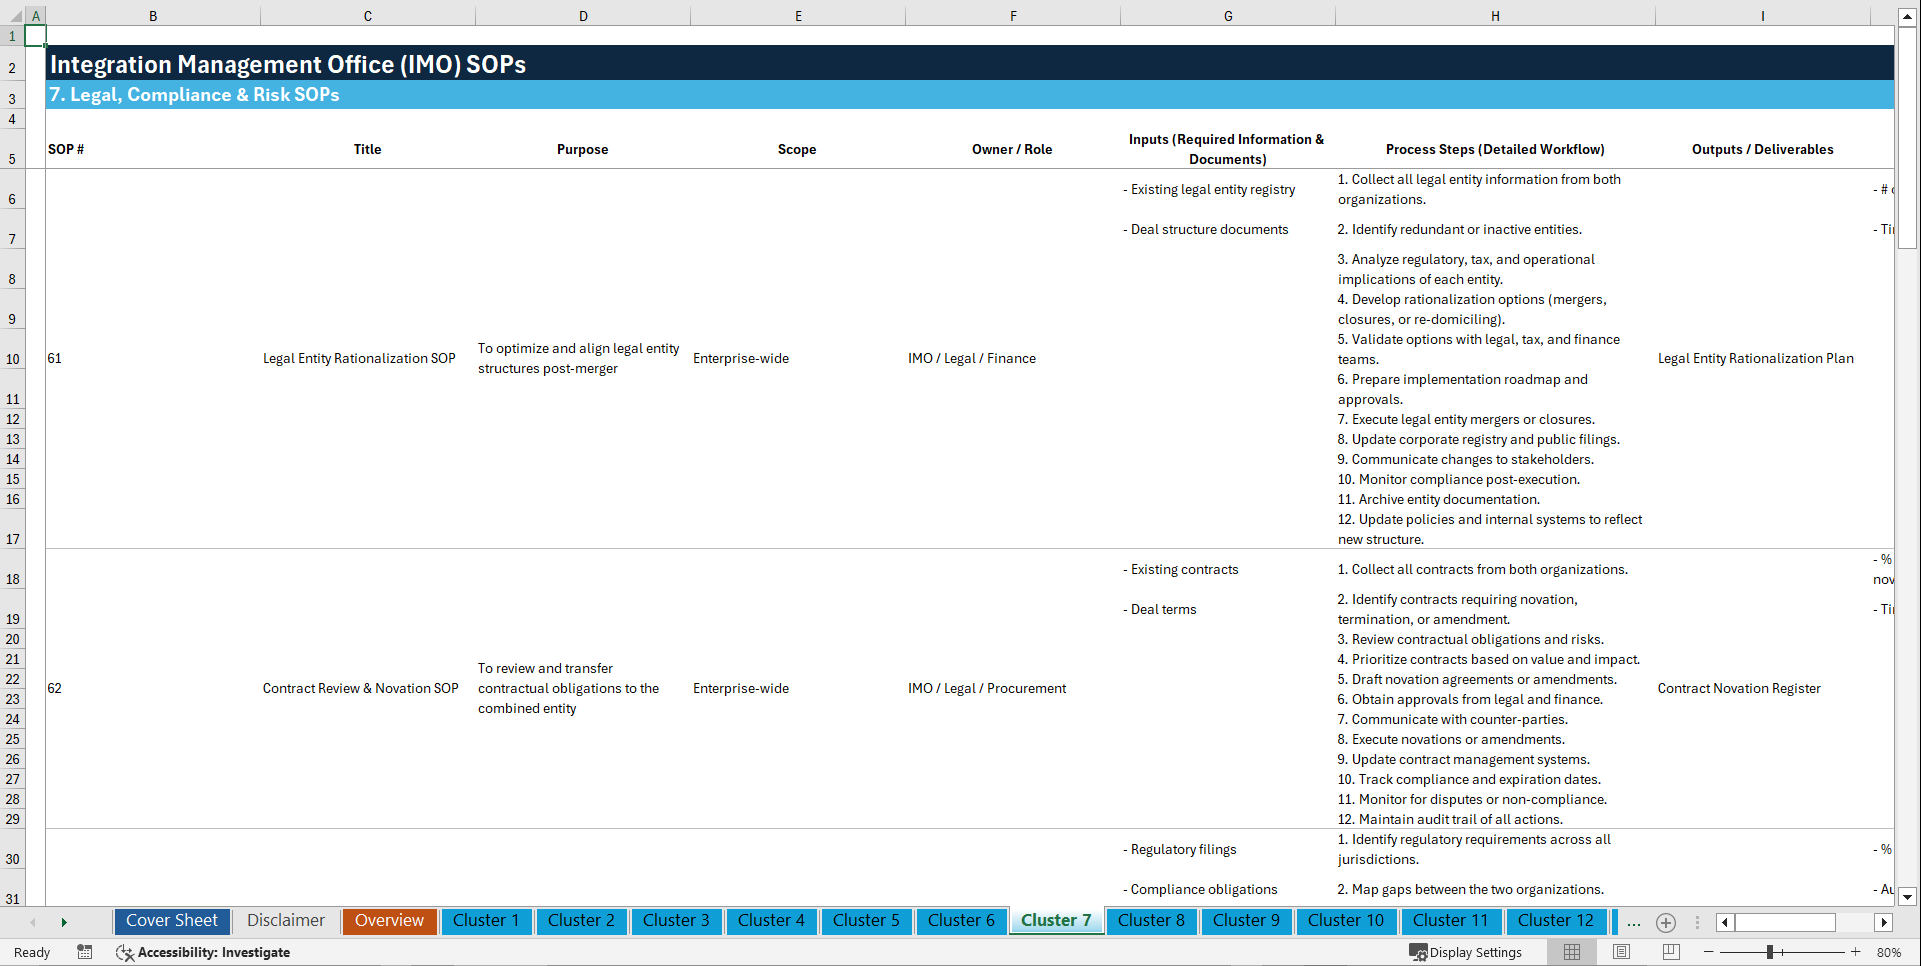Click the scroll-up arrow on vertical scrollbar
Image resolution: width=1921 pixels, height=966 pixels.
pyautogui.click(x=1907, y=15)
